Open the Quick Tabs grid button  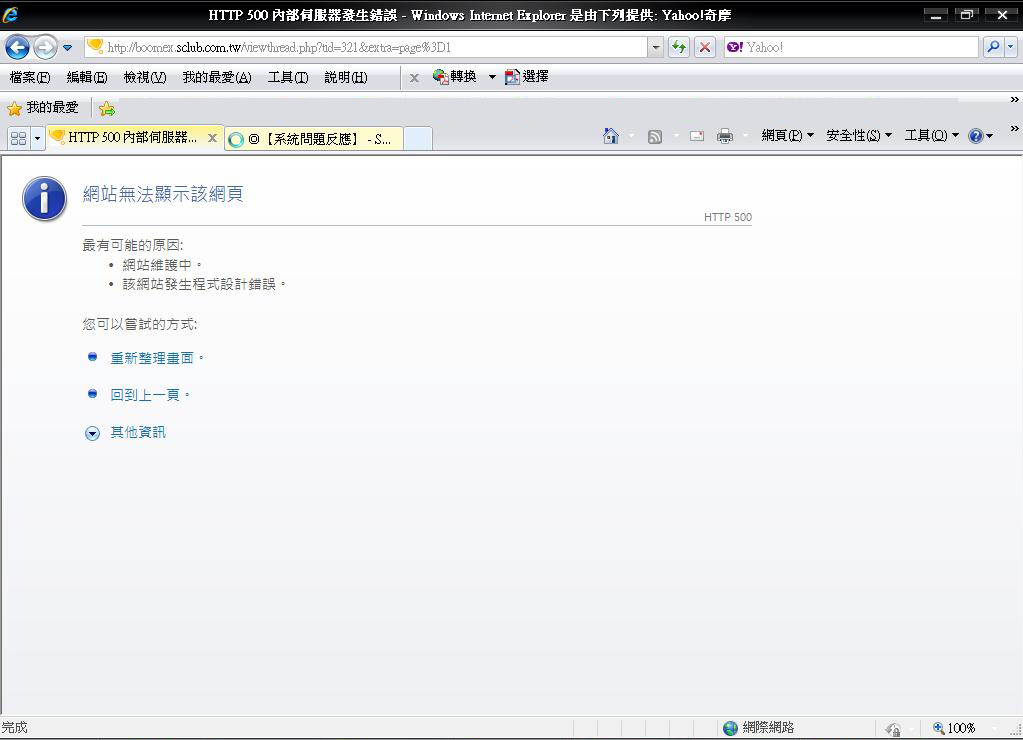[x=18, y=138]
